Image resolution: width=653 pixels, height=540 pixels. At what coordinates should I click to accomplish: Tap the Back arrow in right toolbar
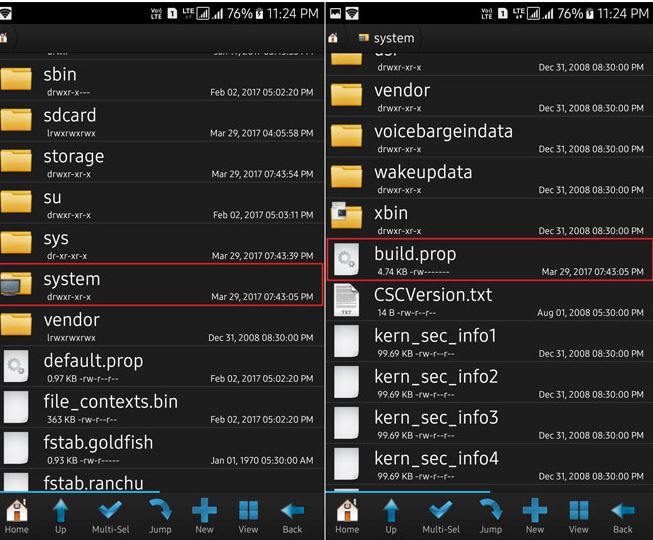click(623, 514)
